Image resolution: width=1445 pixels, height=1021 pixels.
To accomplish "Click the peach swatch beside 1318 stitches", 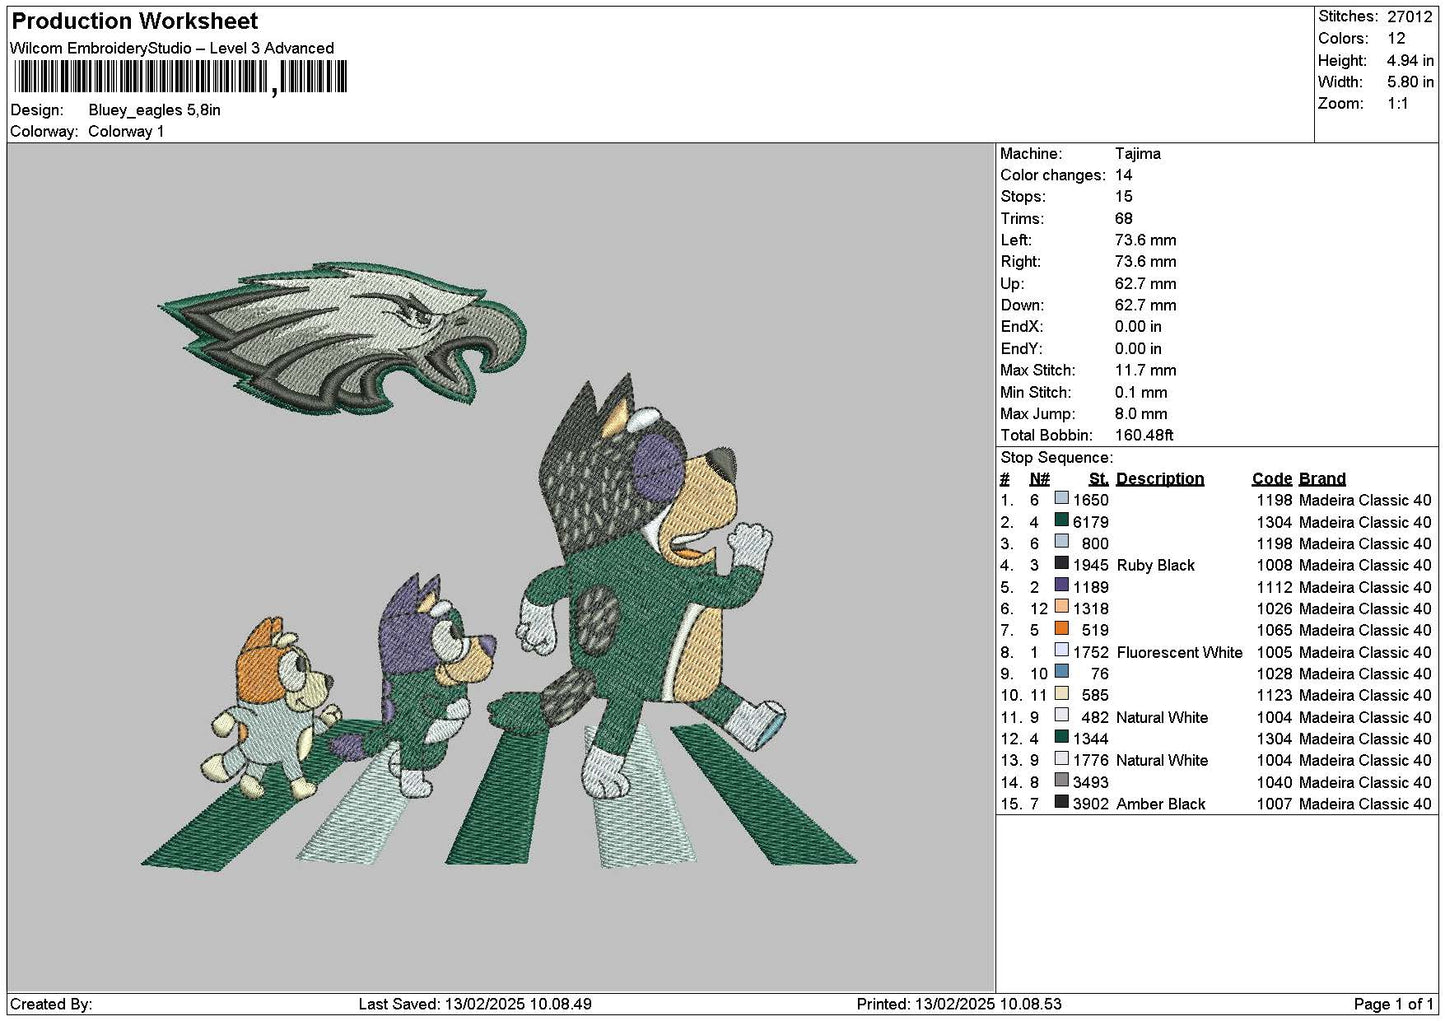I will 1062,607.
